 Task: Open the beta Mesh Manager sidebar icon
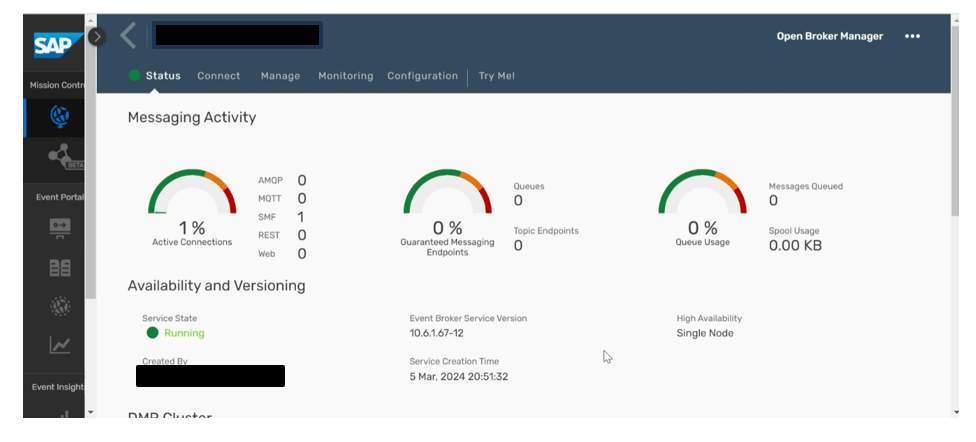click(64, 156)
